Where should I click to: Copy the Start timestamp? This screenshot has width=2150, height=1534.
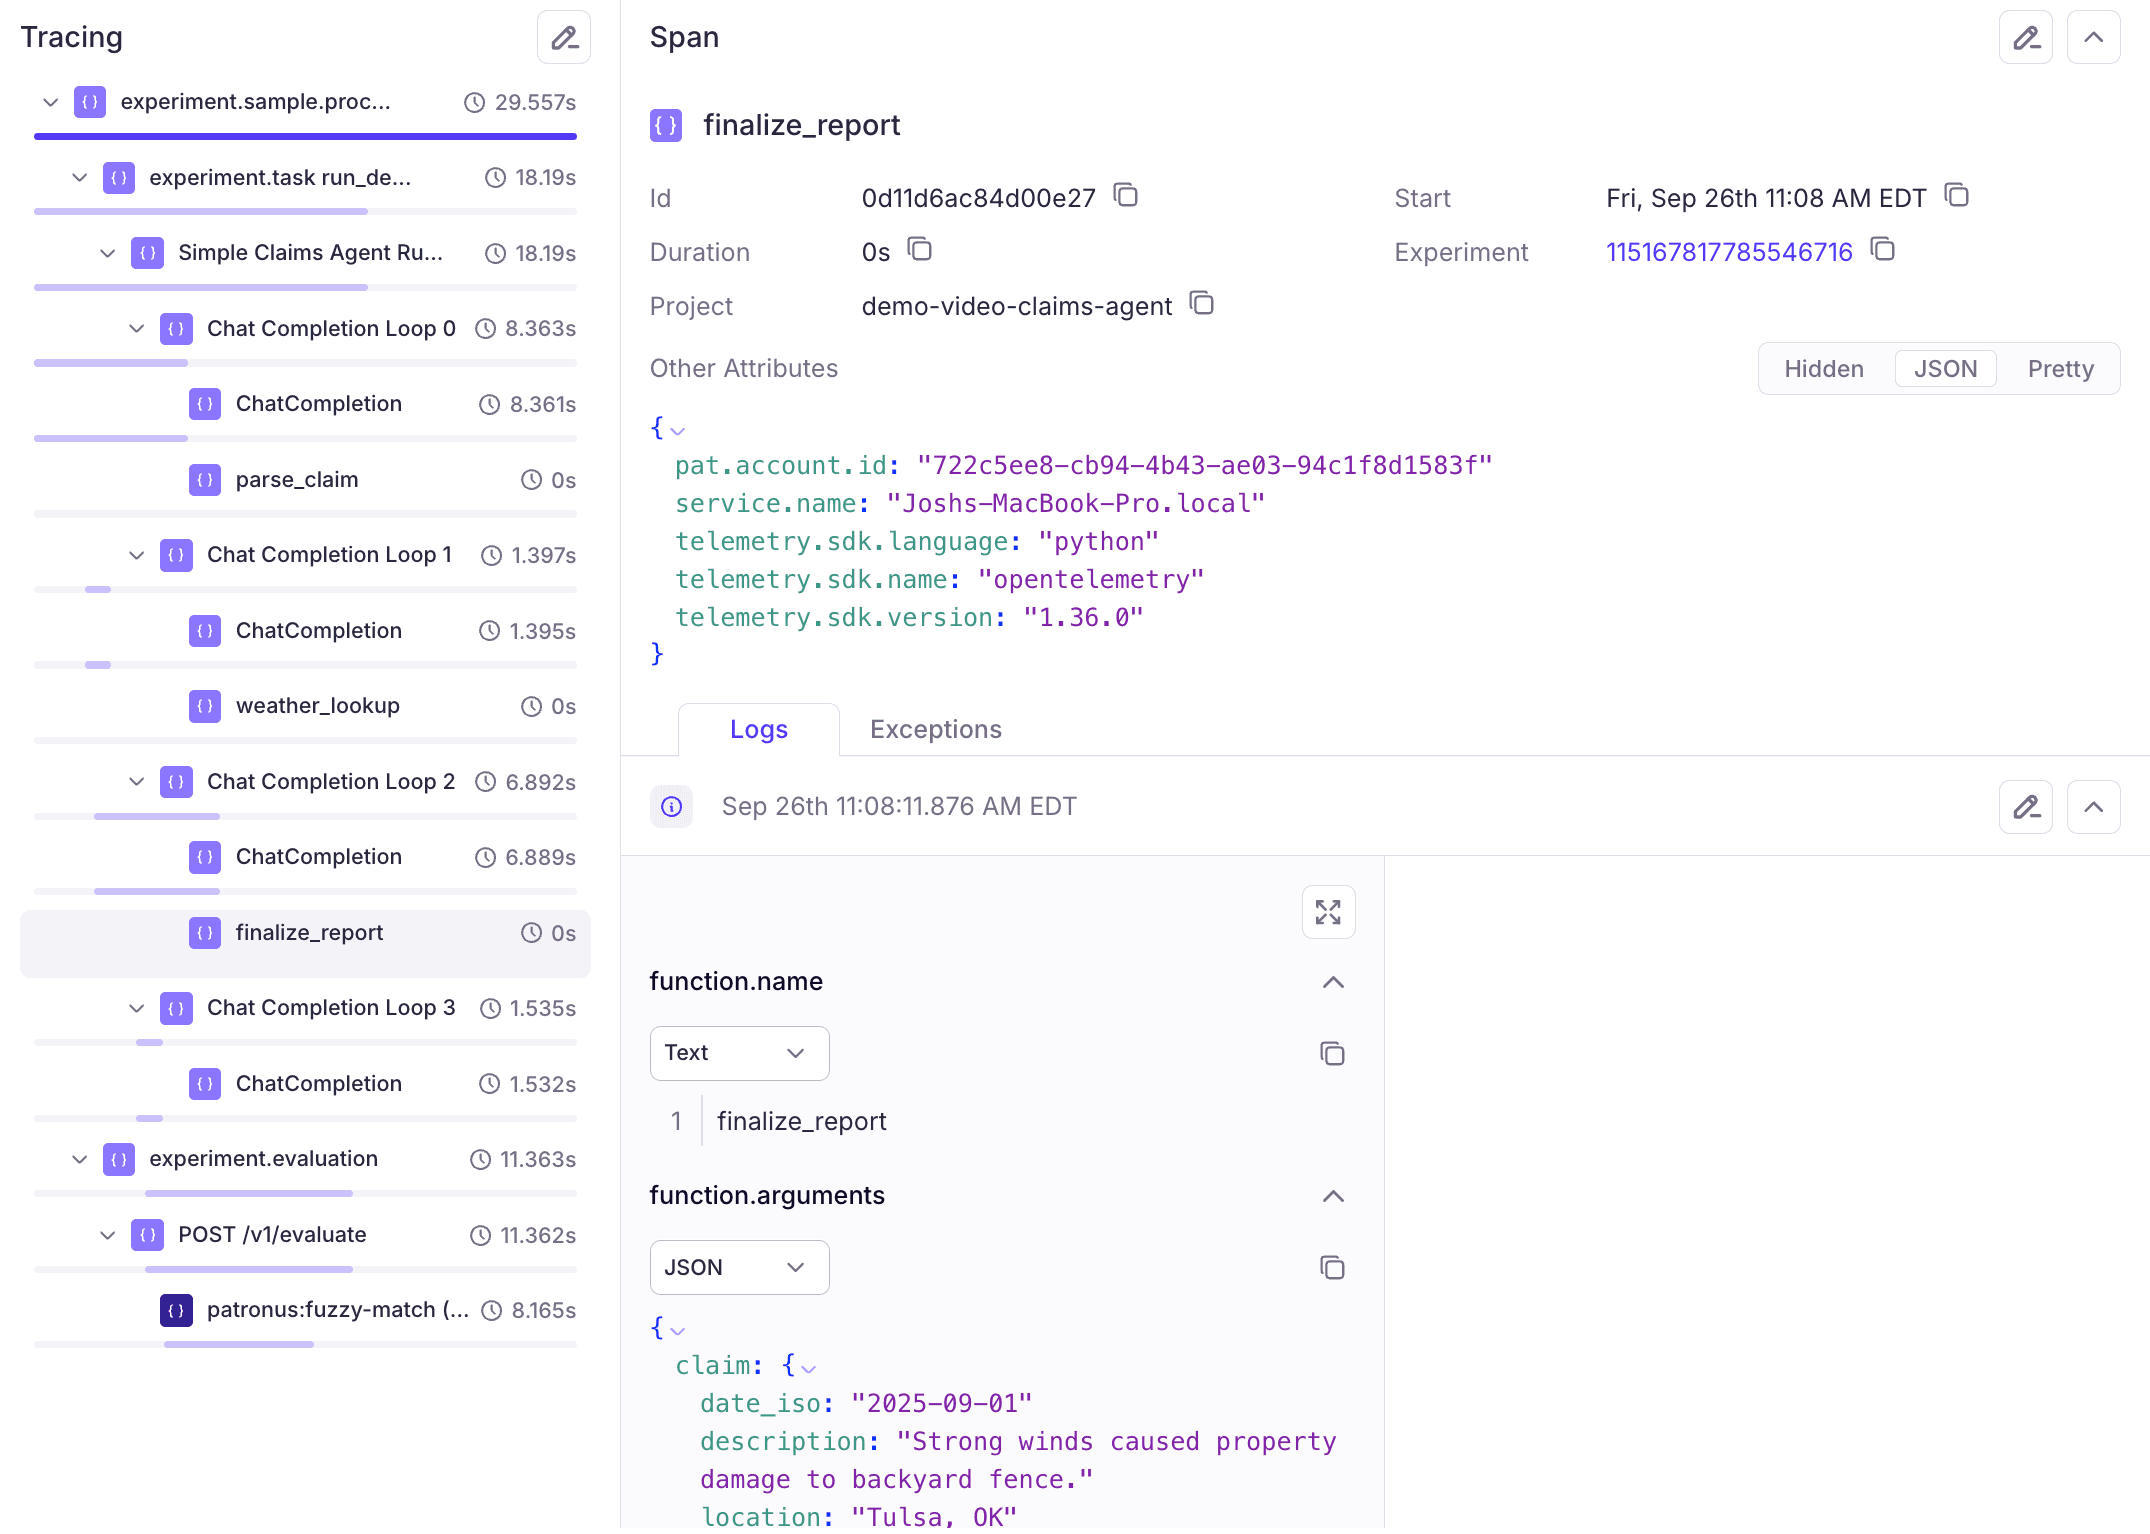pos(1956,196)
